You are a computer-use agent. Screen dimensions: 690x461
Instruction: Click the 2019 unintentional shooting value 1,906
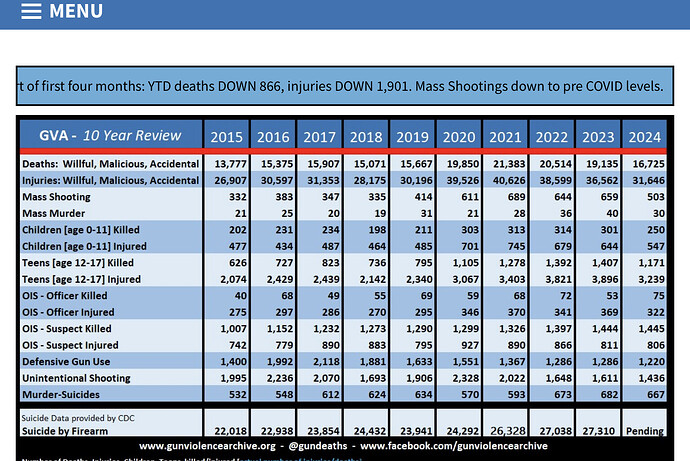419,378
